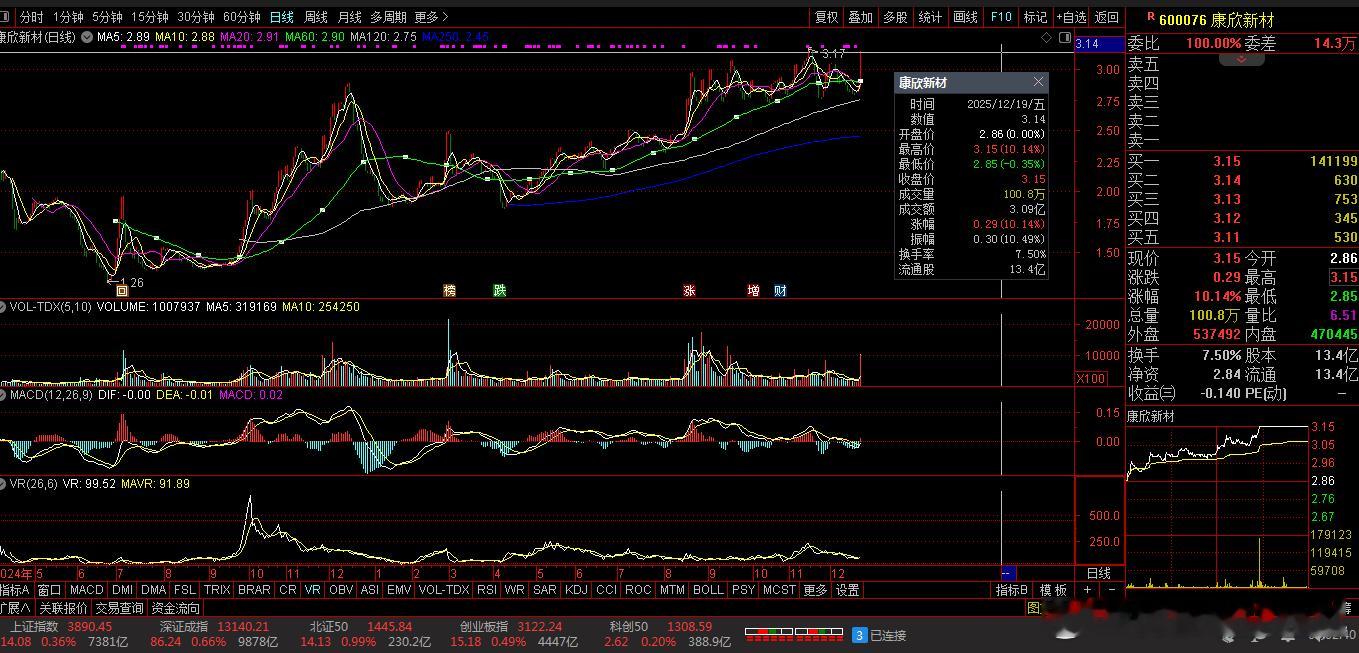The width and height of the screenshot is (1359, 653).
Task: Click the 财 event marker on chart
Action: (780, 291)
